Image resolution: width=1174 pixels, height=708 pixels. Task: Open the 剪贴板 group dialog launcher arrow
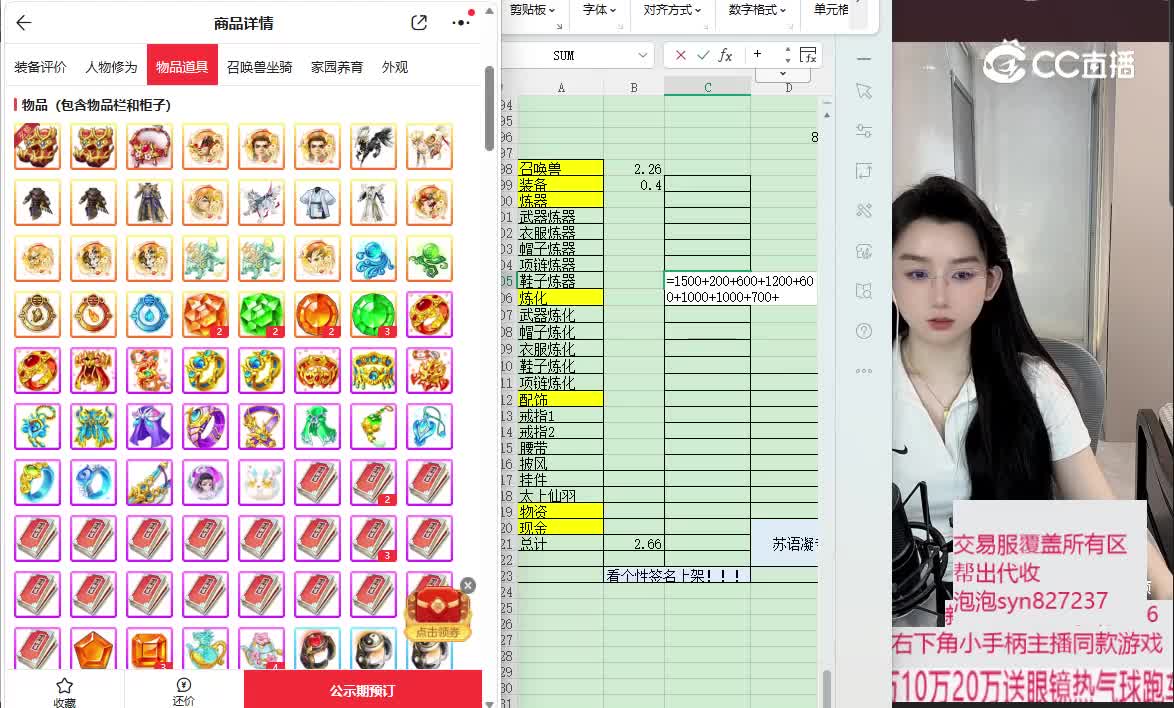pos(559,26)
